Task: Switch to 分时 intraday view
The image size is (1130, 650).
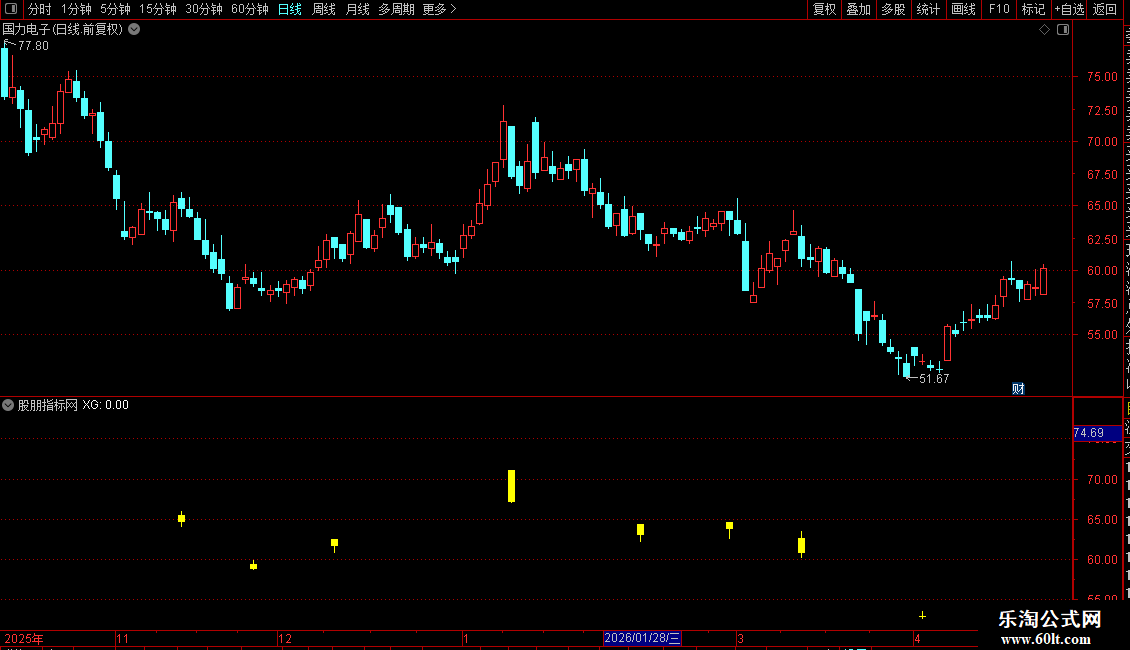Action: coord(40,9)
